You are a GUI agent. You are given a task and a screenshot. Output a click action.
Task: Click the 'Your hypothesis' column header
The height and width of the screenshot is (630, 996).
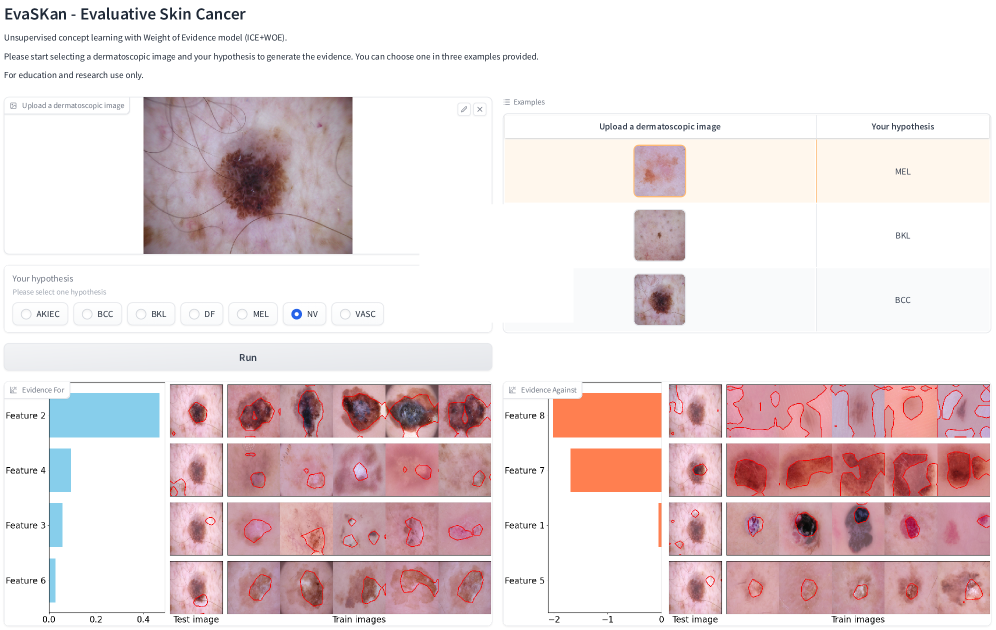[903, 126]
